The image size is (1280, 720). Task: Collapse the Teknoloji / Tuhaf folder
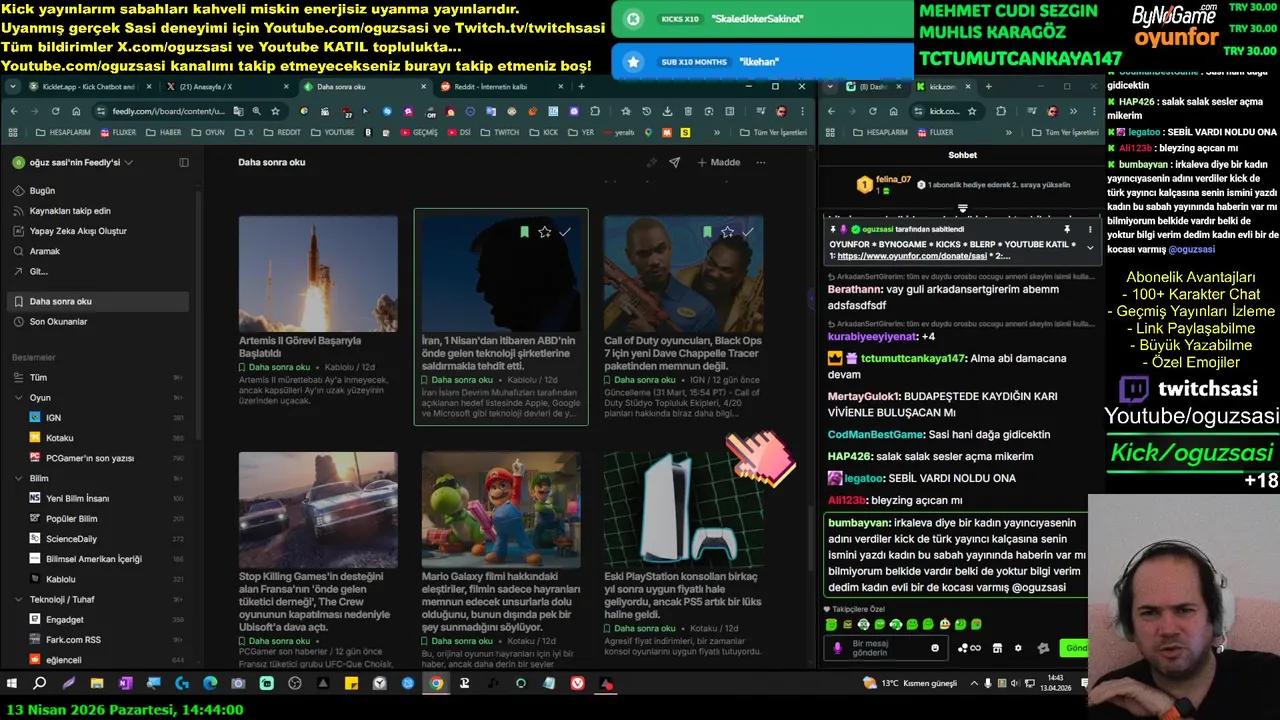19,599
